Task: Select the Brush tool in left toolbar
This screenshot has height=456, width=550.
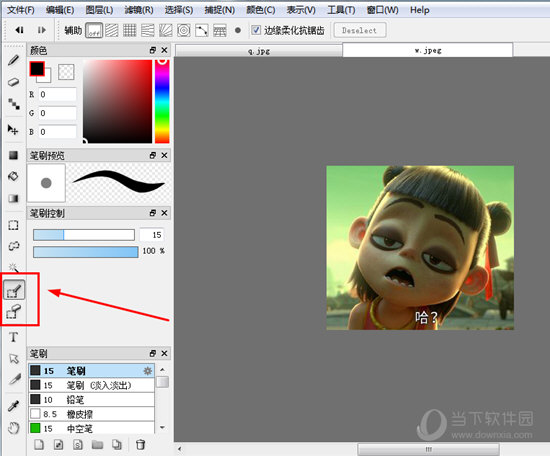Action: 14,60
